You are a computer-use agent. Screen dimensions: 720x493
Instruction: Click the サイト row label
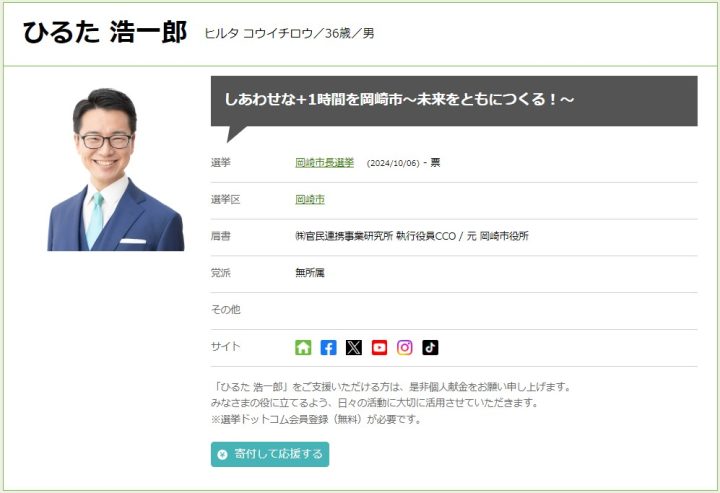tap(225, 347)
